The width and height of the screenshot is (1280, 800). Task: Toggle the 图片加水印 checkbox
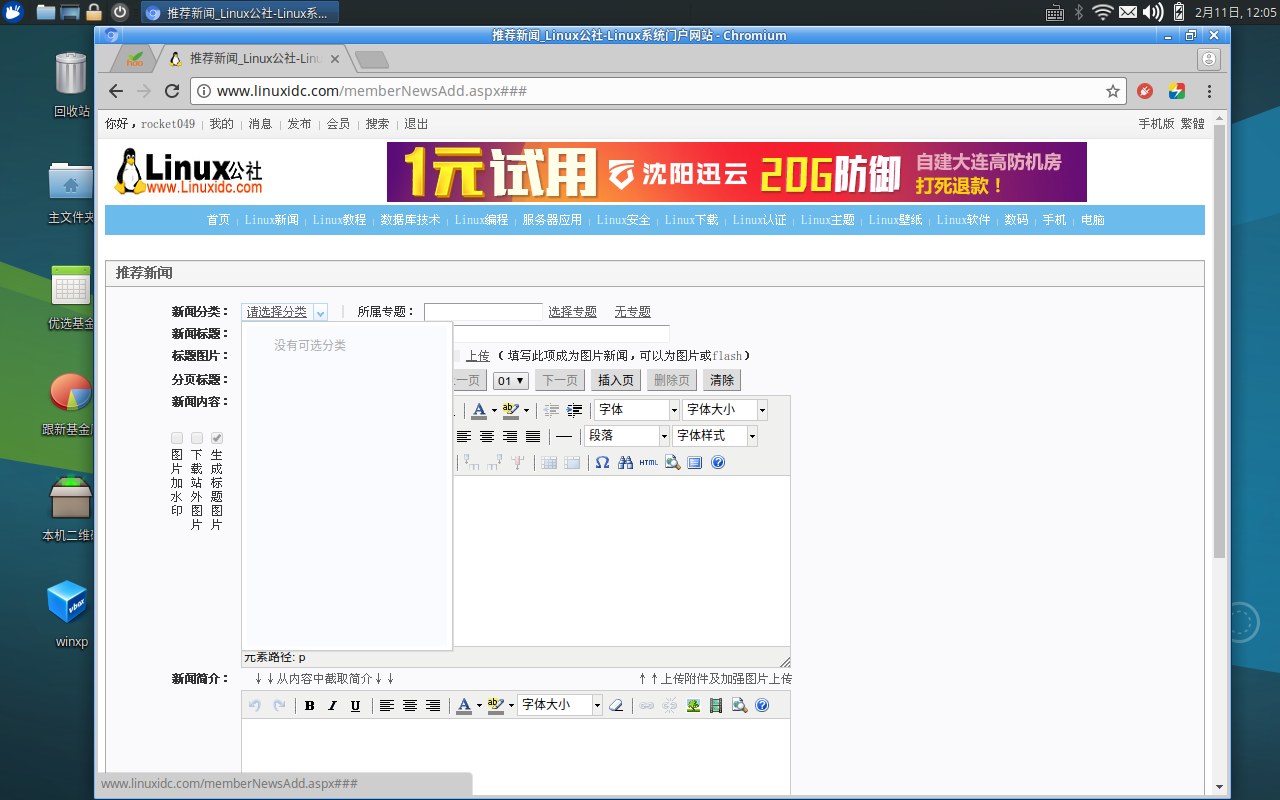pos(177,438)
